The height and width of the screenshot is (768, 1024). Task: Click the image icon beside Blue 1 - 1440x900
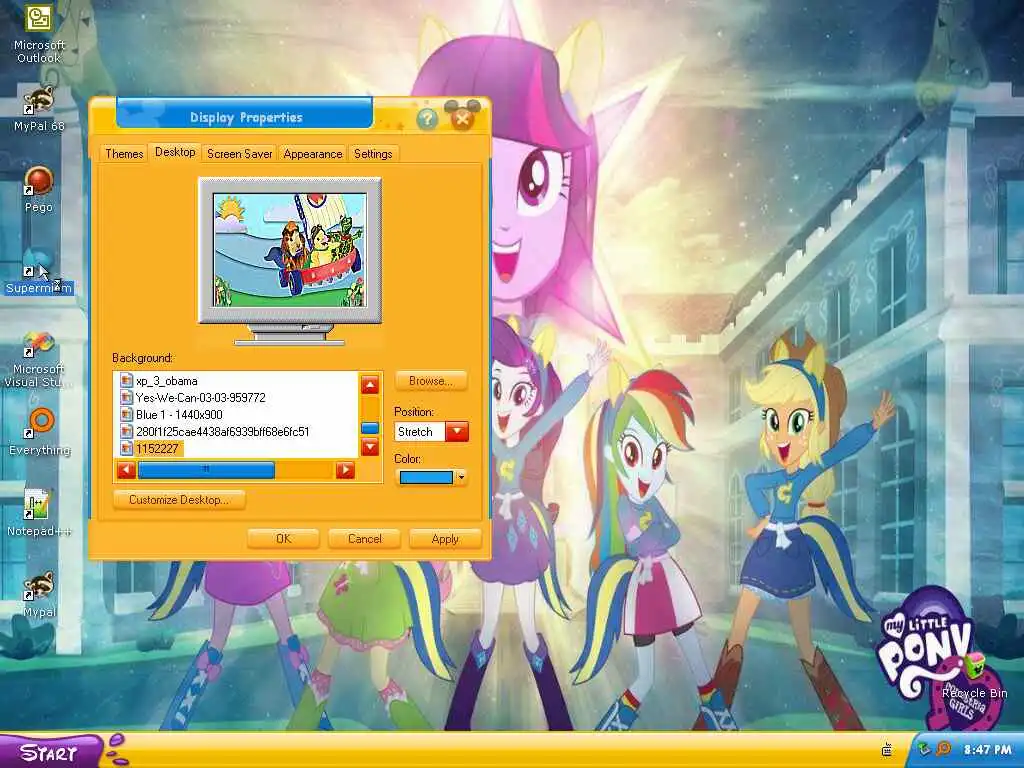pos(126,415)
